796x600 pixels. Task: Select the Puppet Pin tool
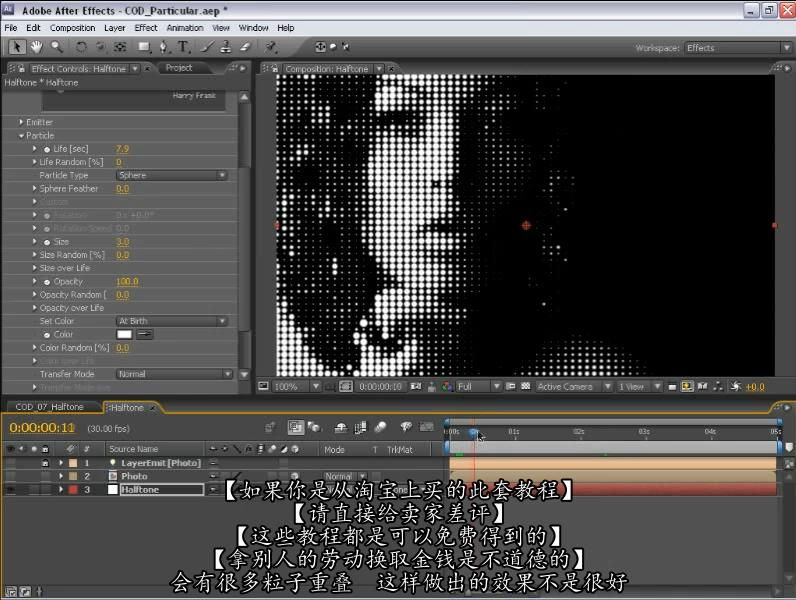tap(271, 47)
